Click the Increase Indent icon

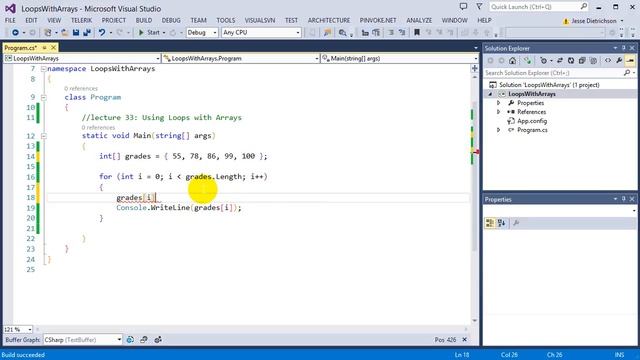[x=376, y=33]
